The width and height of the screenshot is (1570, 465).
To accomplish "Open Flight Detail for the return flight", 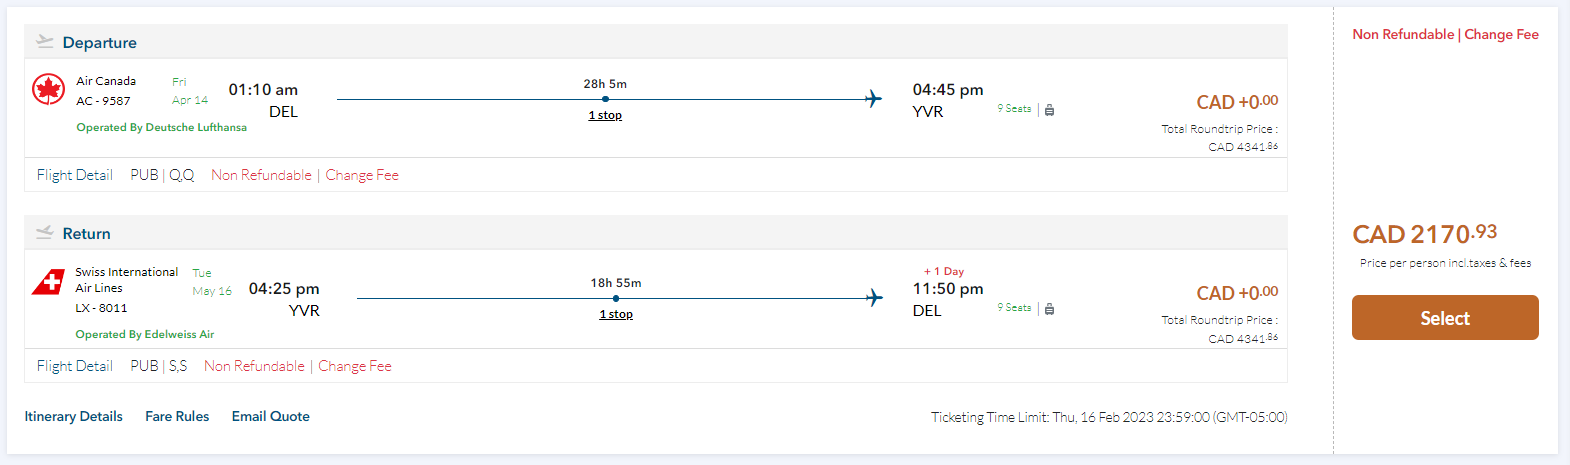I will [x=74, y=366].
